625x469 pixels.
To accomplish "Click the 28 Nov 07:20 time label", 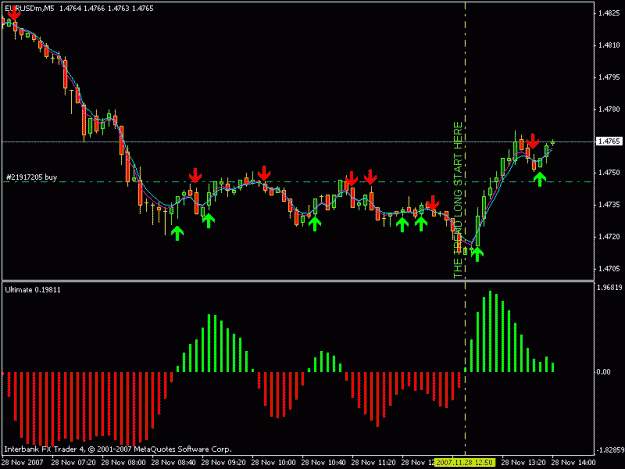I will 73,462.
